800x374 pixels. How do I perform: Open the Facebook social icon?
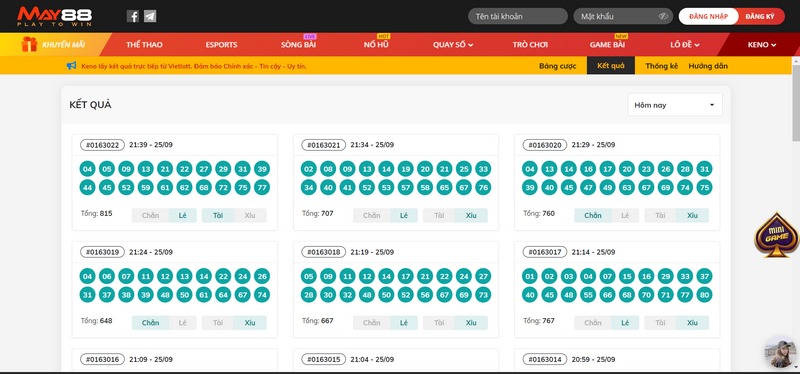coord(133,16)
